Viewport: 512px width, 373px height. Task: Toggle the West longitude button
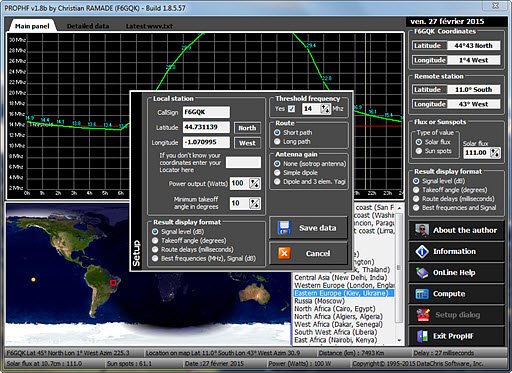(247, 143)
